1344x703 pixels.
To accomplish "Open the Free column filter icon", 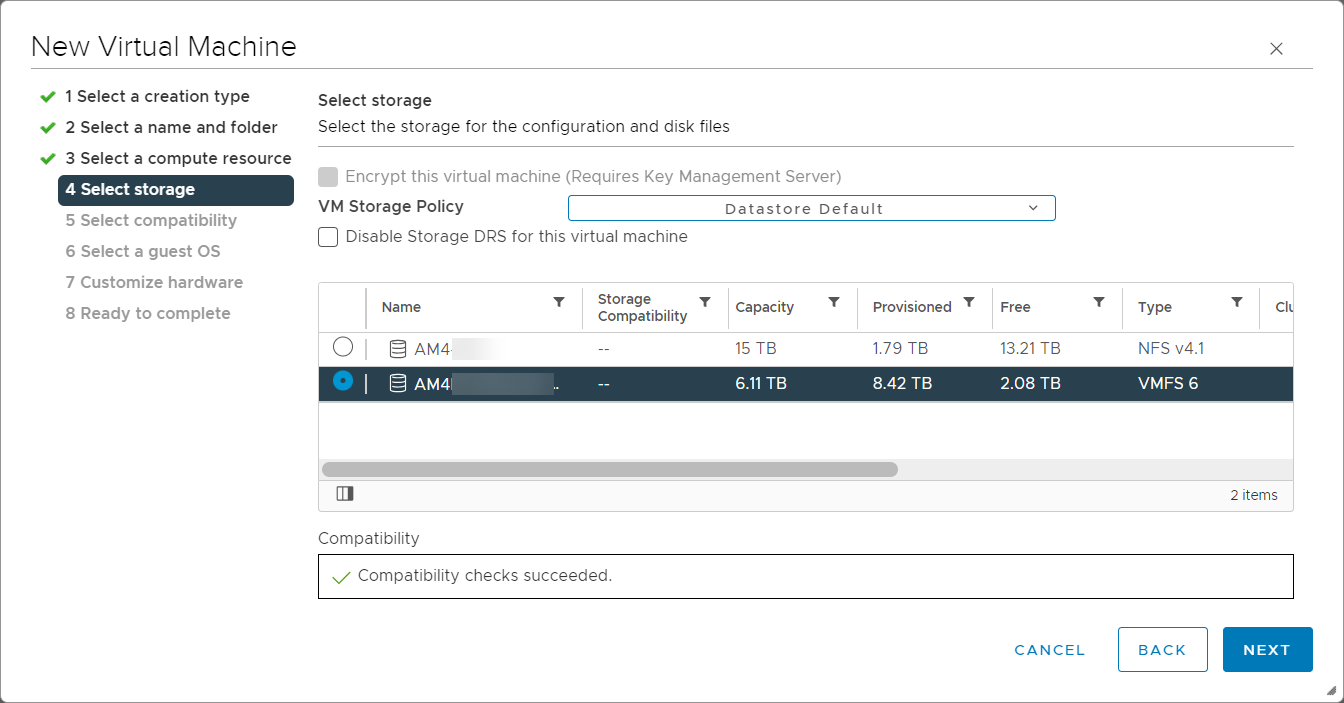I will click(x=1099, y=302).
